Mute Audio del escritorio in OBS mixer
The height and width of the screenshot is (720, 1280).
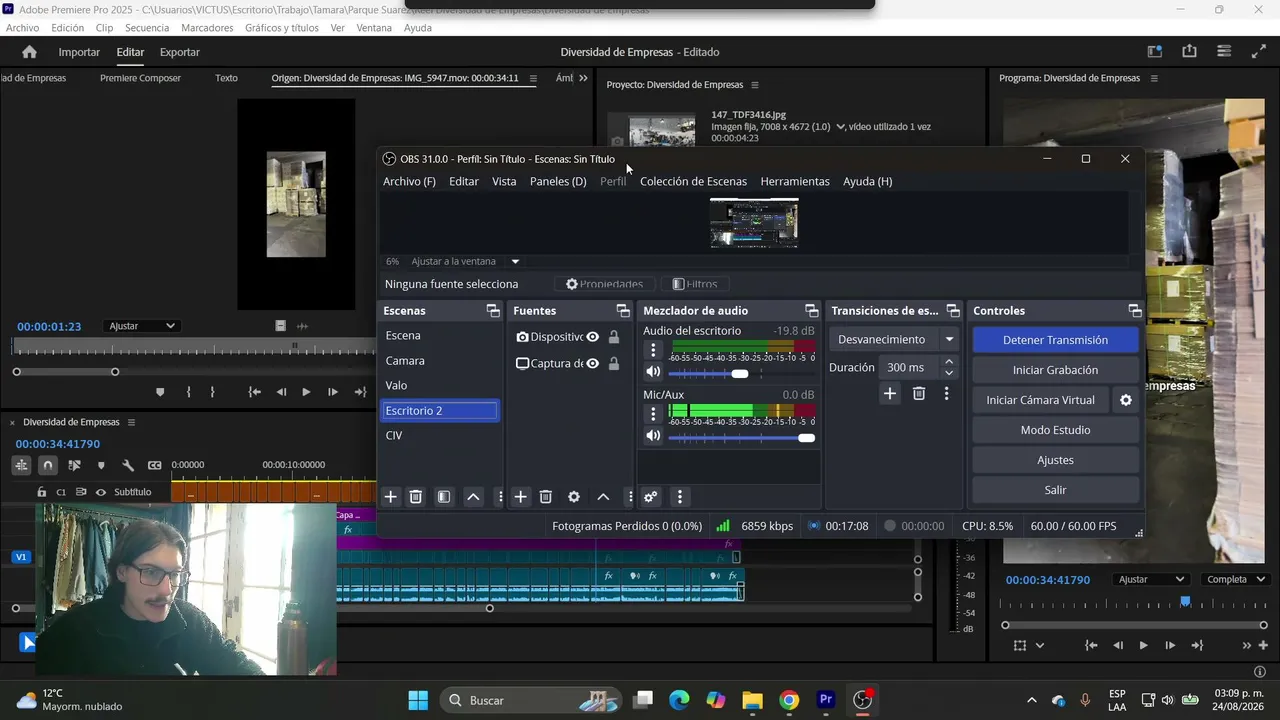pyautogui.click(x=653, y=372)
